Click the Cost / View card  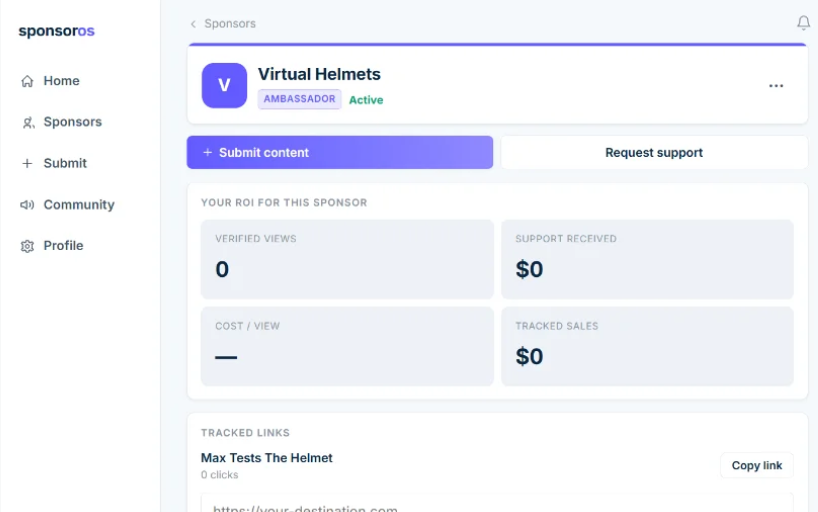[347, 347]
